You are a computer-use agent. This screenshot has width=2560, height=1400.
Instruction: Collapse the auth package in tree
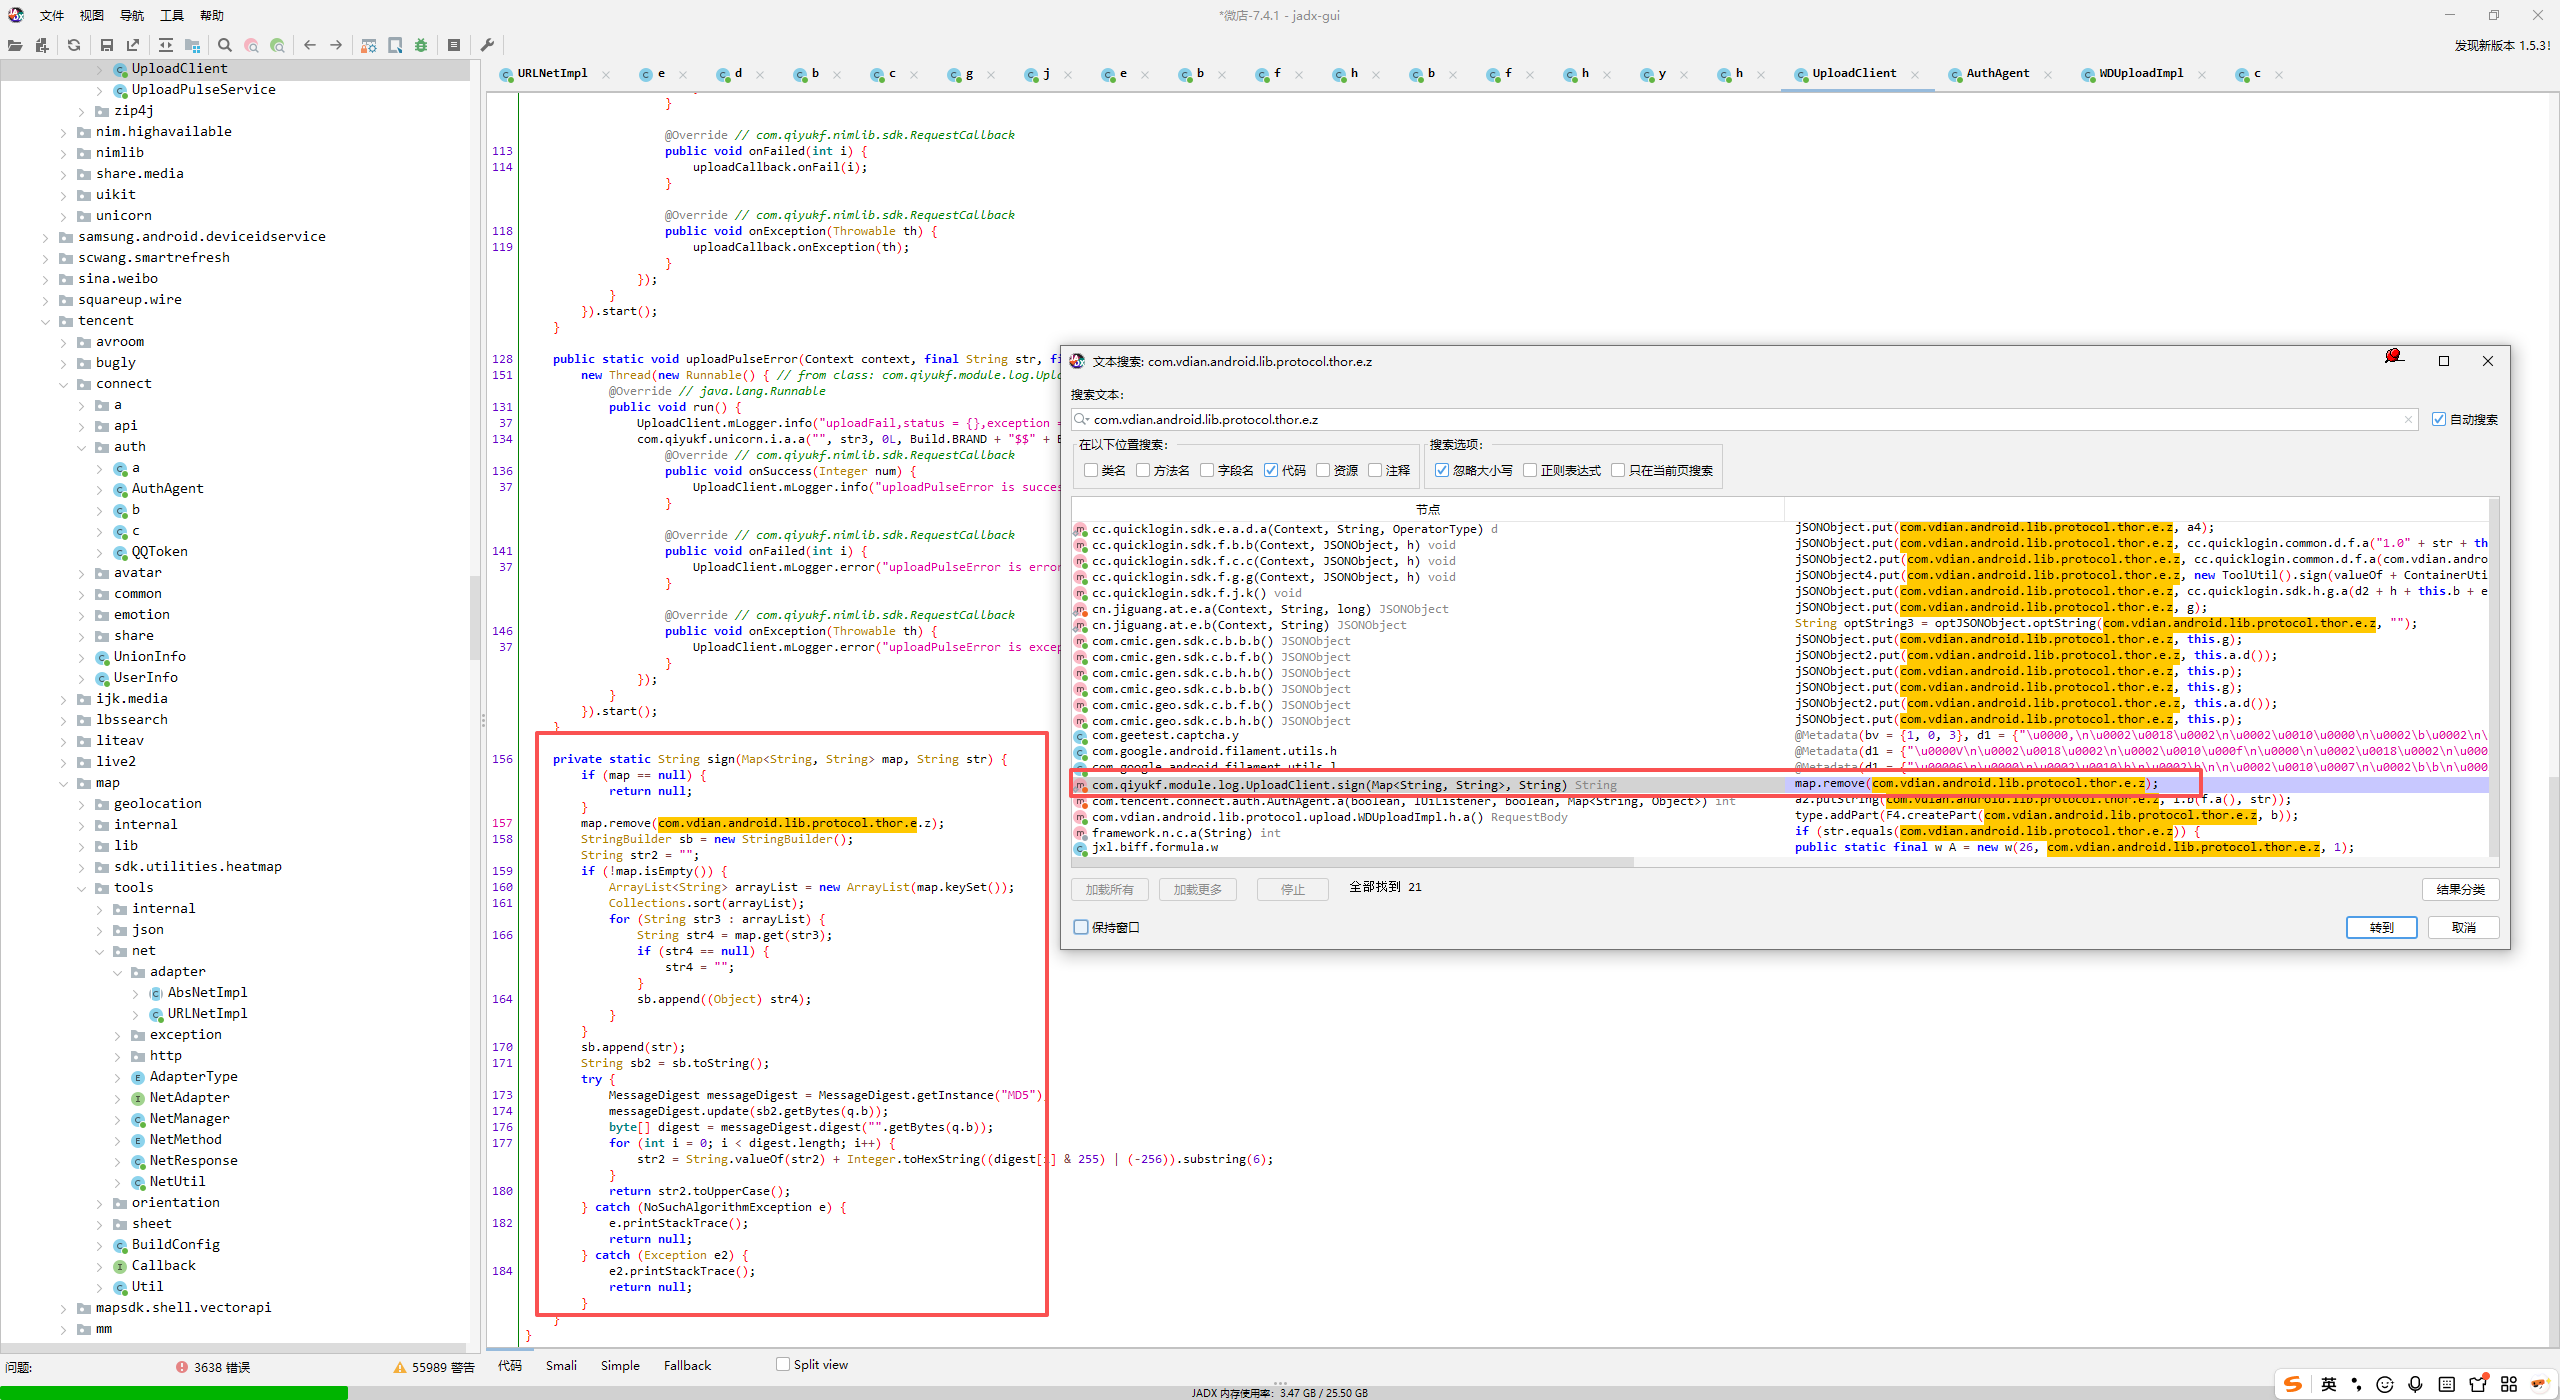tap(82, 447)
